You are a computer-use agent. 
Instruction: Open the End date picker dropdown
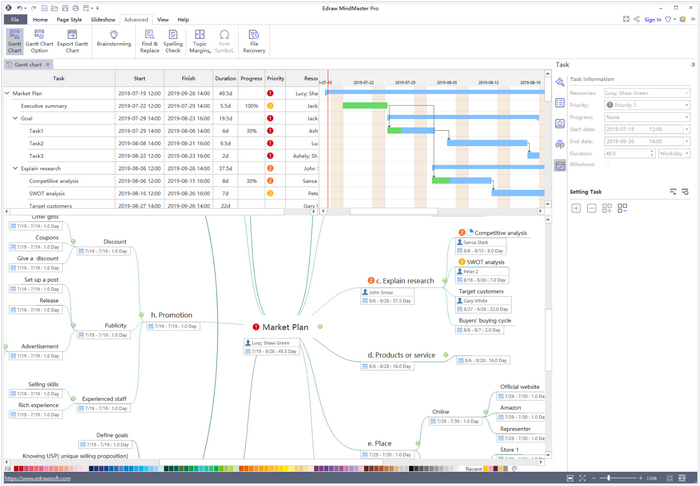(x=687, y=141)
